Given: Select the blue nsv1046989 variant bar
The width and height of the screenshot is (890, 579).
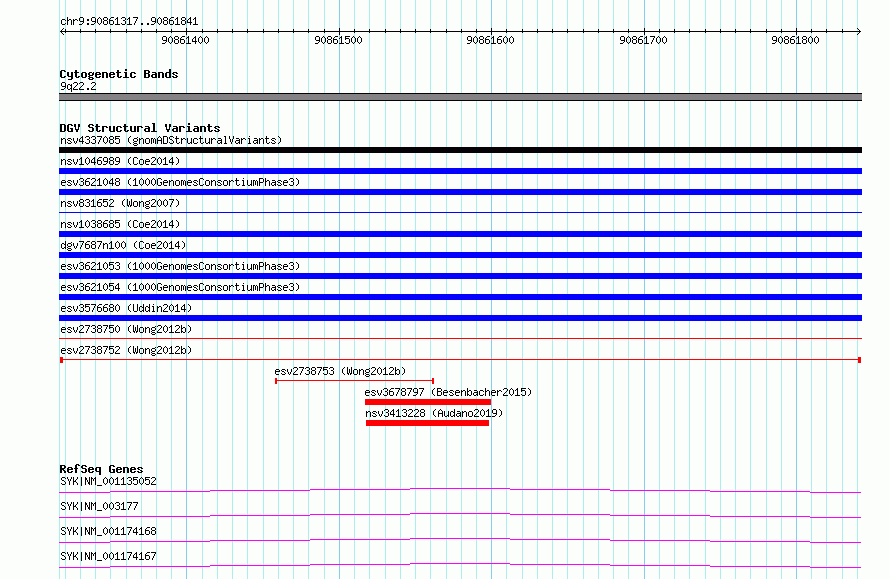Looking at the screenshot, I should point(460,171).
